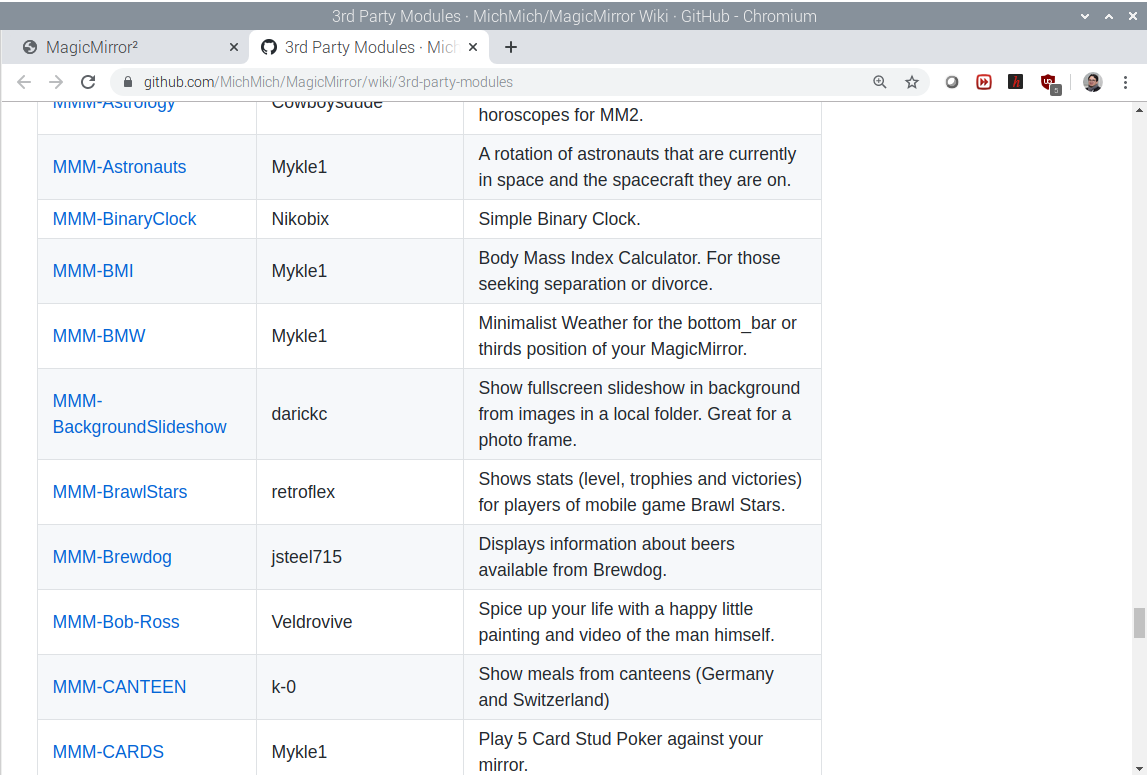
Task: Open the user profile avatar
Action: click(1093, 82)
